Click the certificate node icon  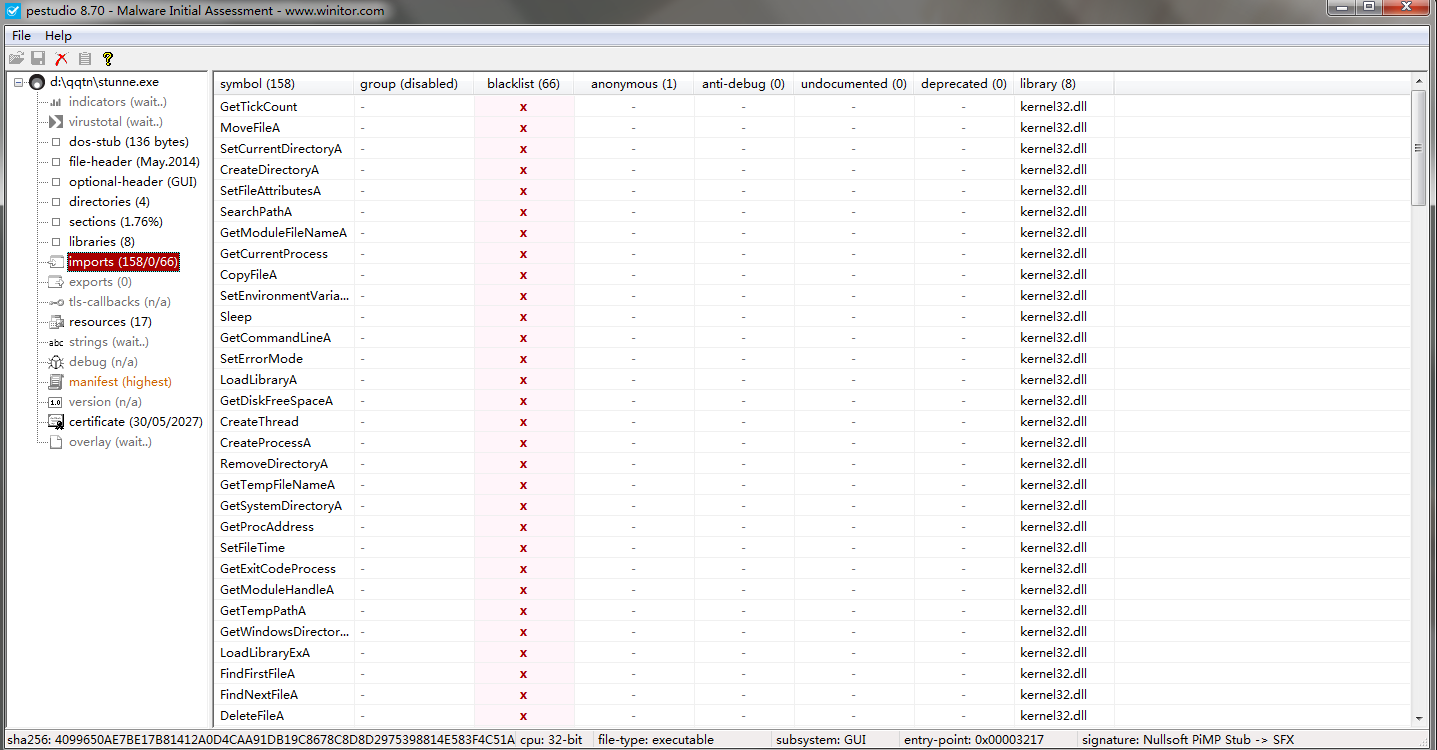pyautogui.click(x=56, y=422)
